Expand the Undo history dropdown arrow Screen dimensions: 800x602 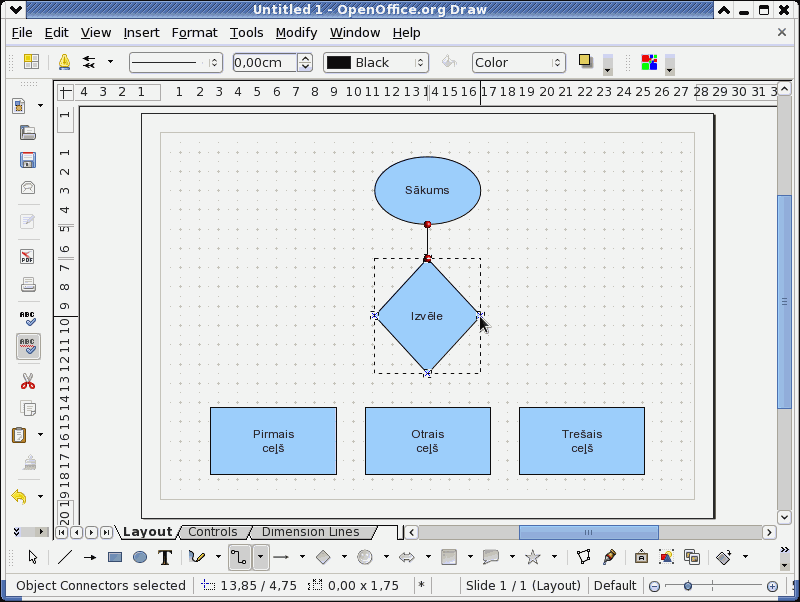(40, 496)
